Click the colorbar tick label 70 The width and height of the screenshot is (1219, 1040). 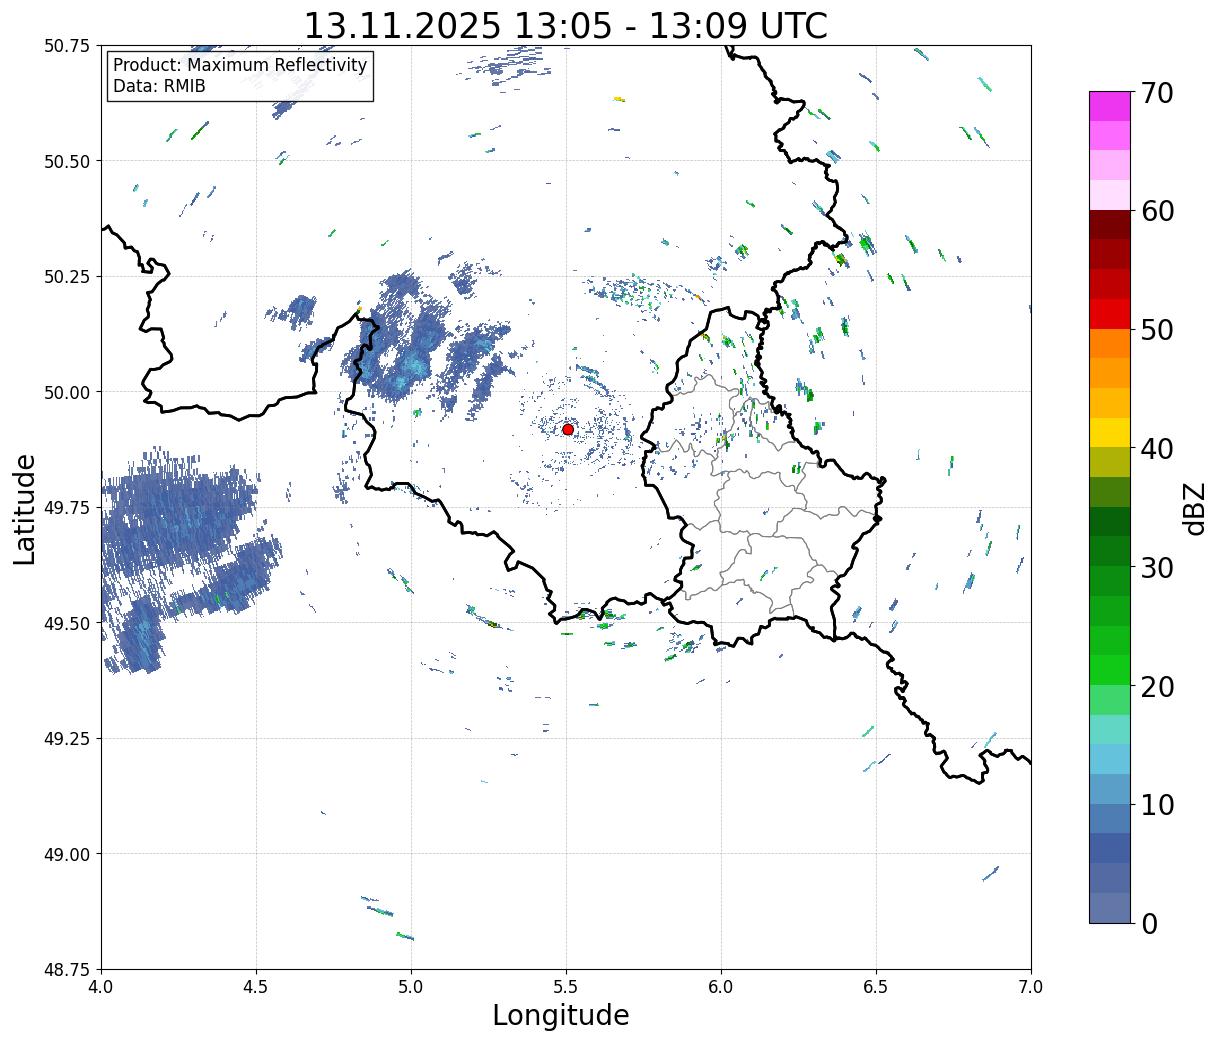(1156, 93)
